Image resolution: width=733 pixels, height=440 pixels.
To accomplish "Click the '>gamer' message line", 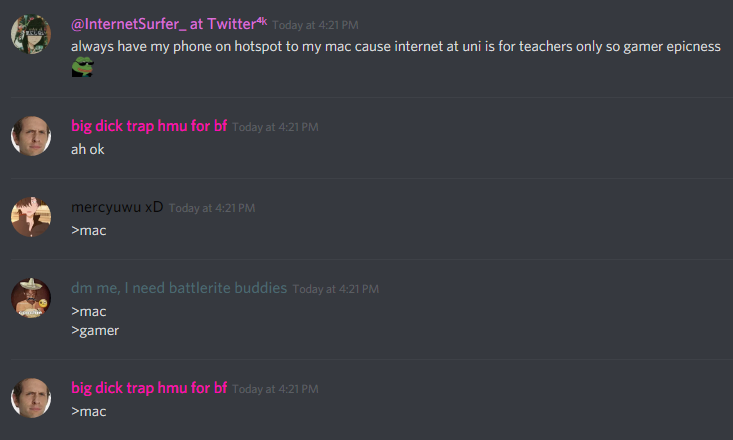I will (95, 331).
